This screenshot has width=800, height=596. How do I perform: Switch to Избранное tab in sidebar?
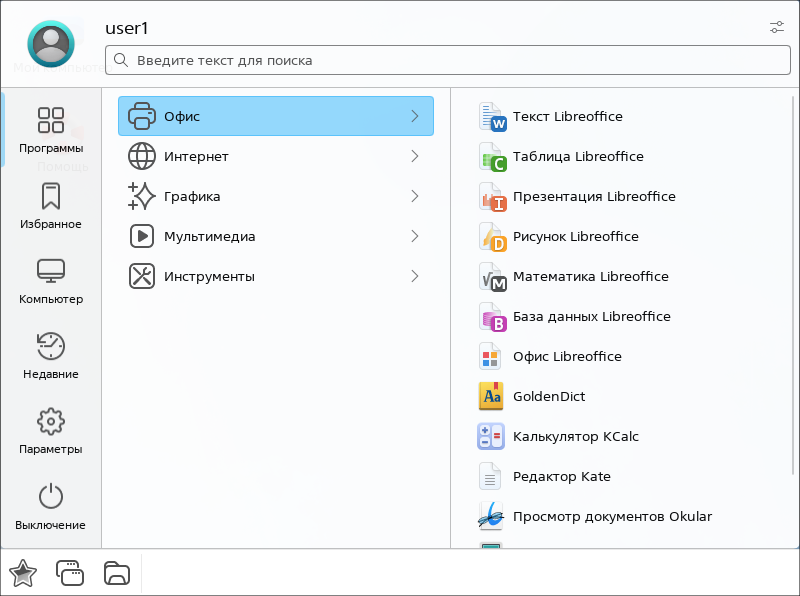point(51,206)
